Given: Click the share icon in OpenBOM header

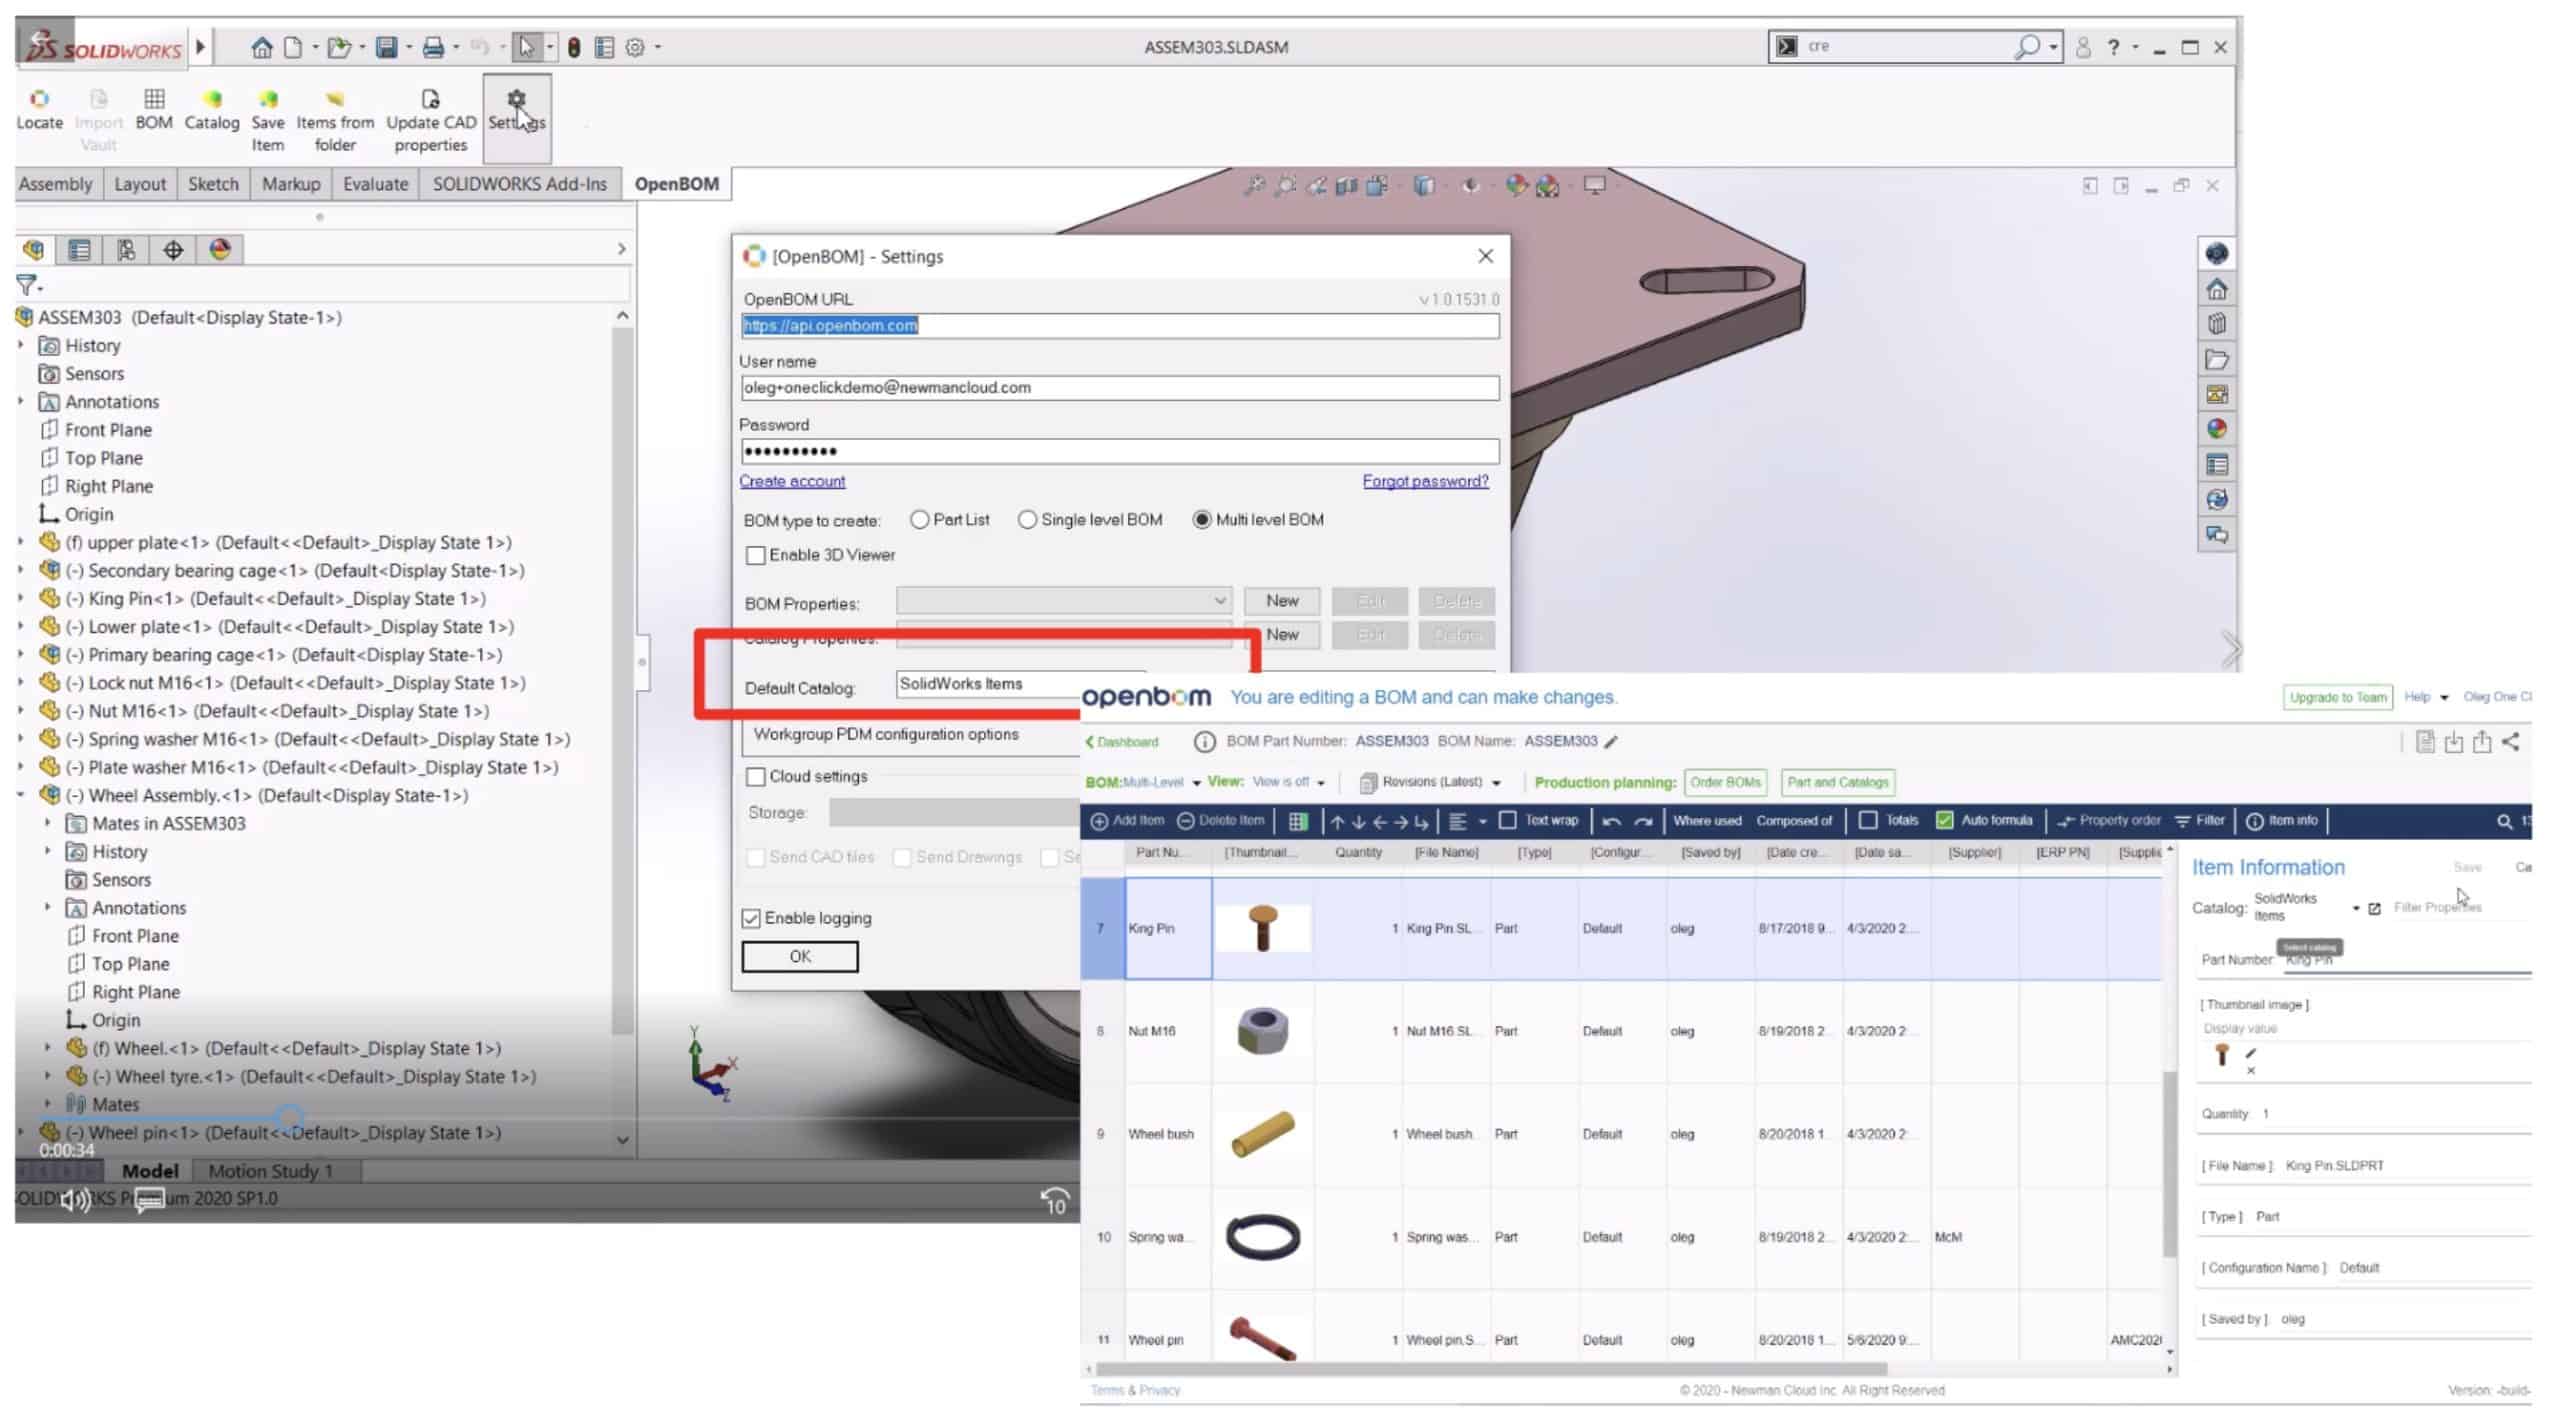Looking at the screenshot, I should [x=2510, y=741].
